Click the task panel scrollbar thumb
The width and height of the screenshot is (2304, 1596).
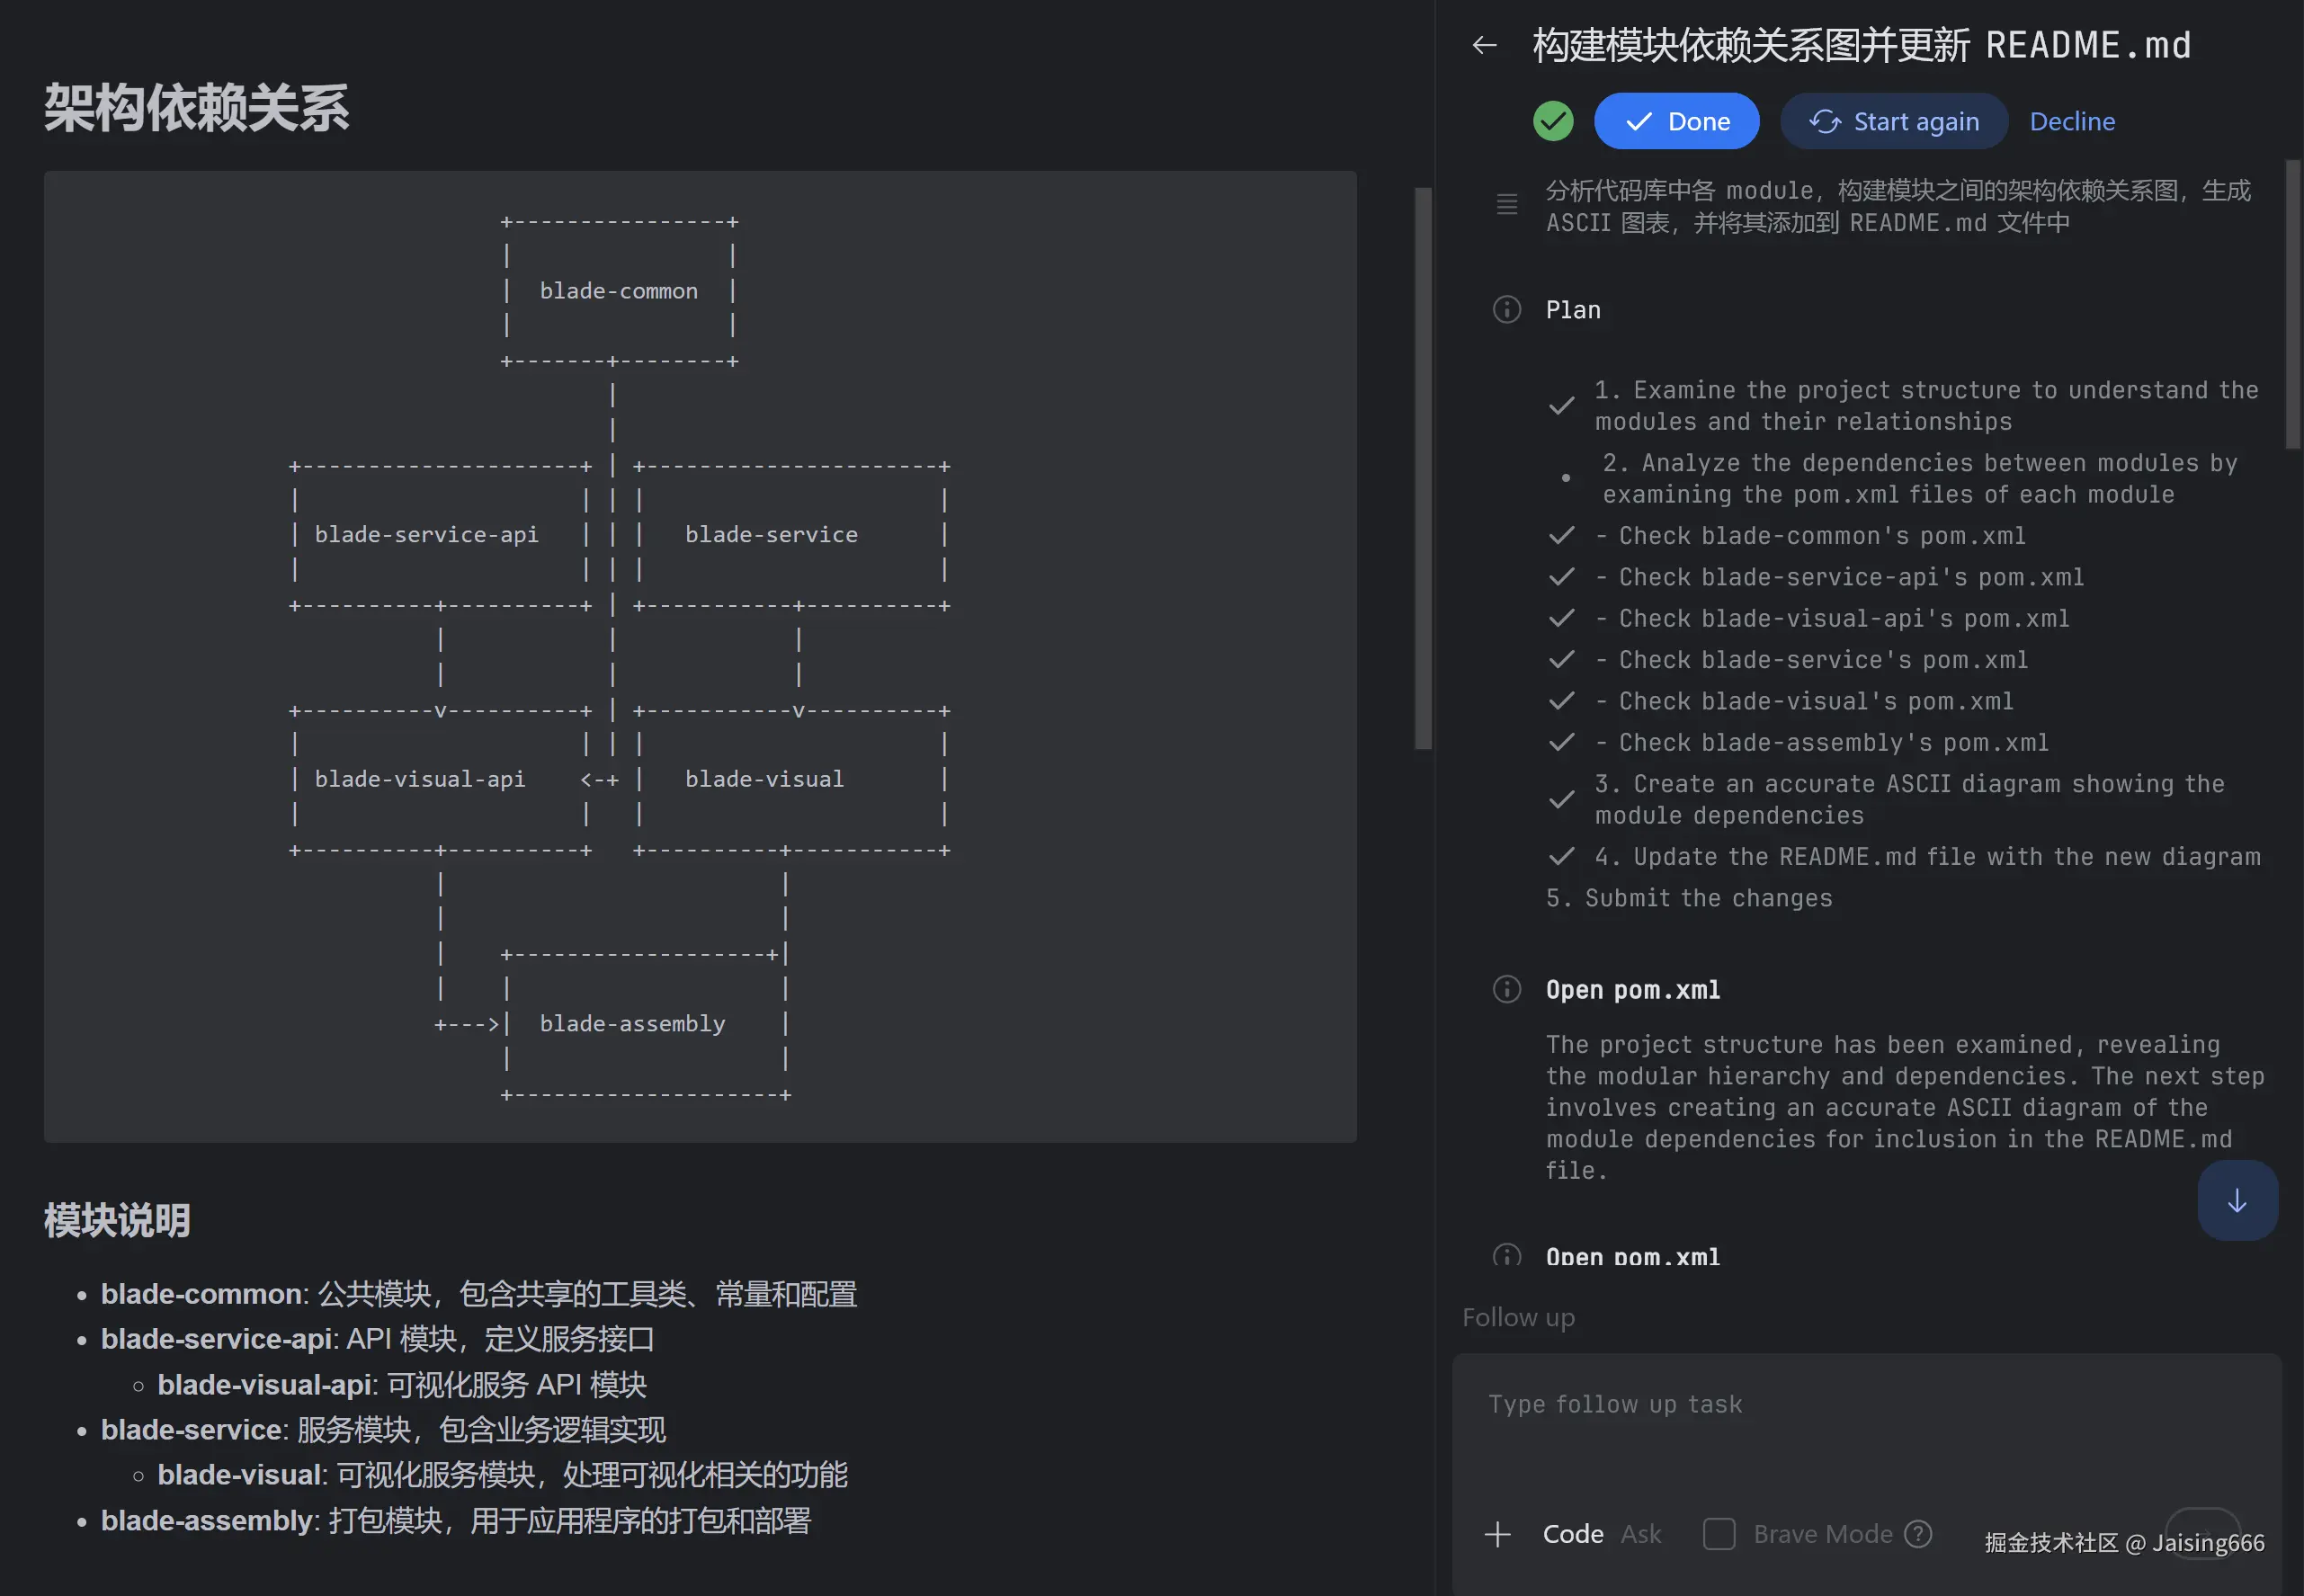[x=2293, y=304]
